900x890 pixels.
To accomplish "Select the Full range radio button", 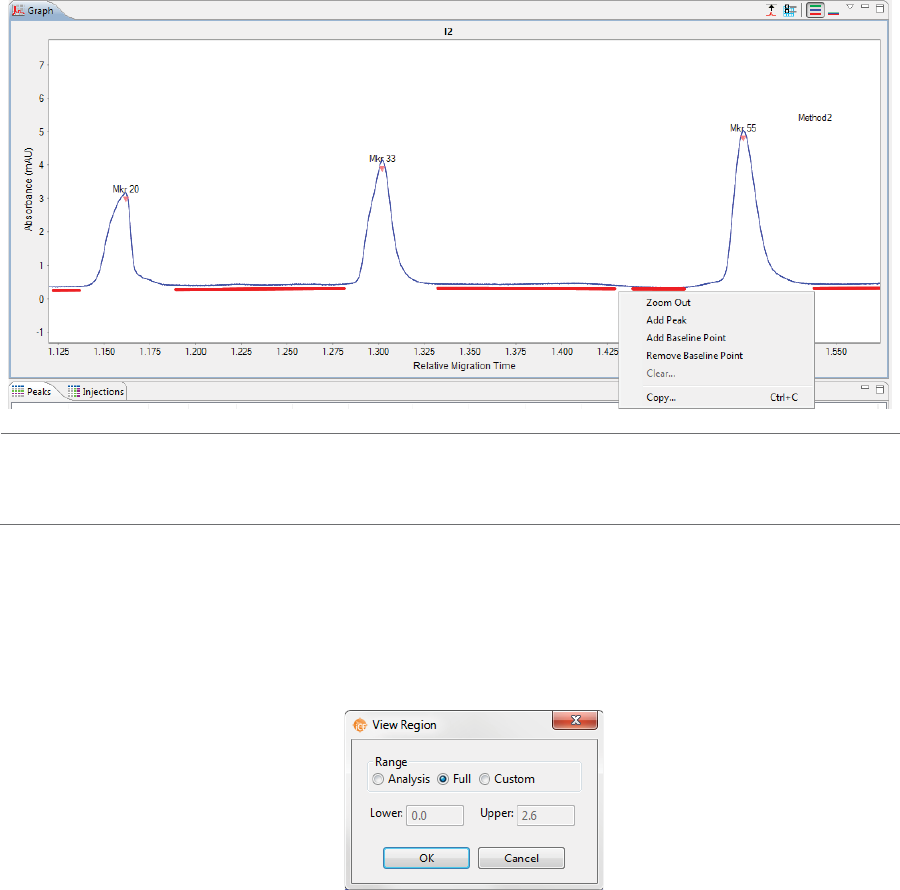I will tap(443, 779).
